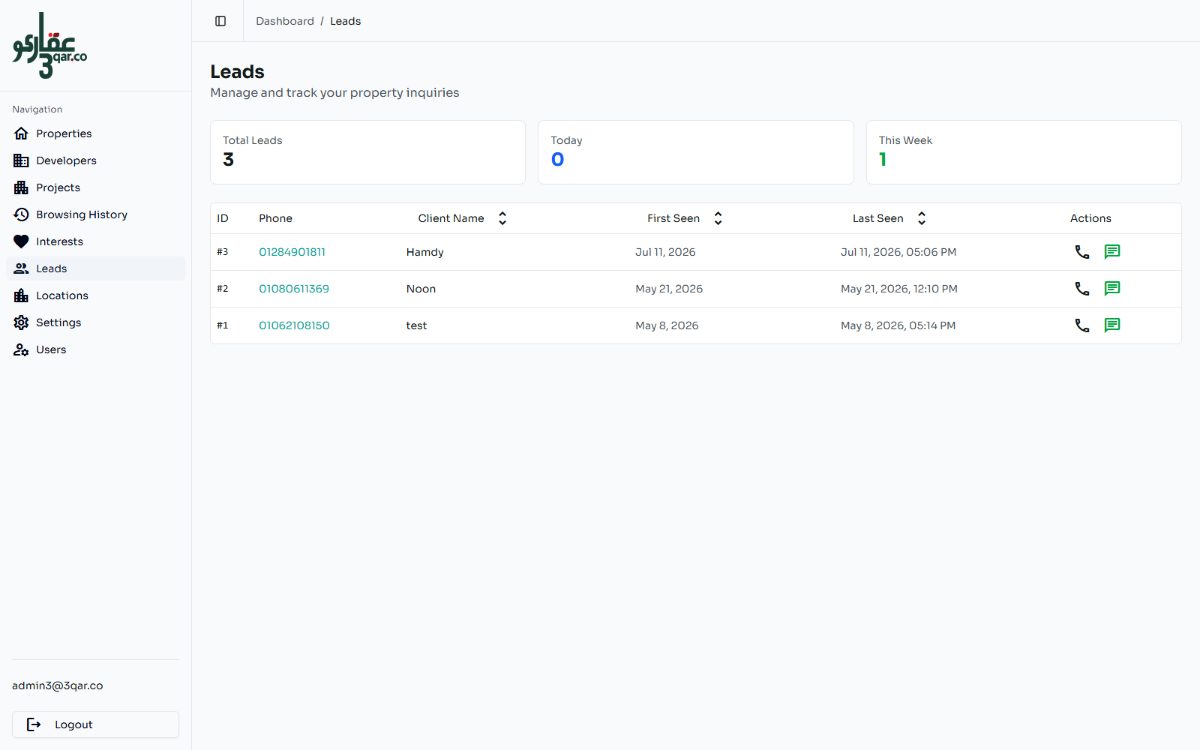Click Last Seen May 21, 2026, 12:10 PM
Screen dimensions: 1200x750
[x=899, y=289]
